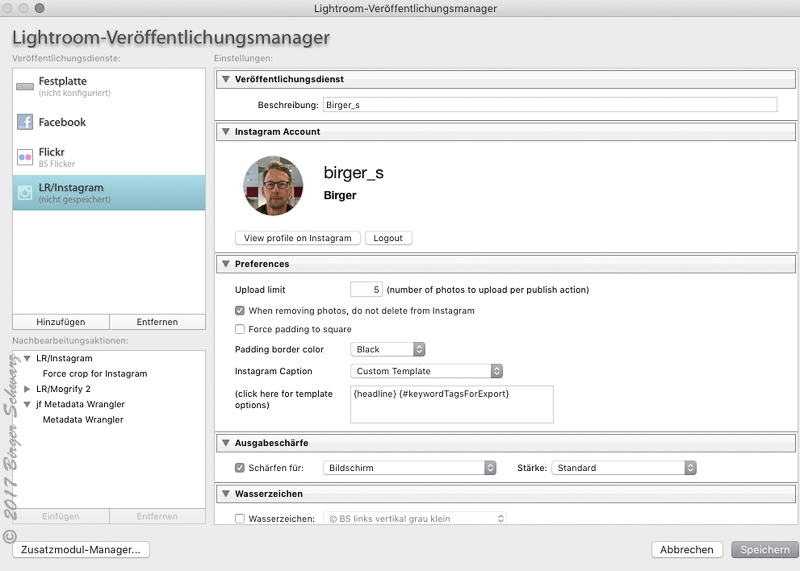Collapse the Ausgabeschärfe section triangle

[x=226, y=441]
